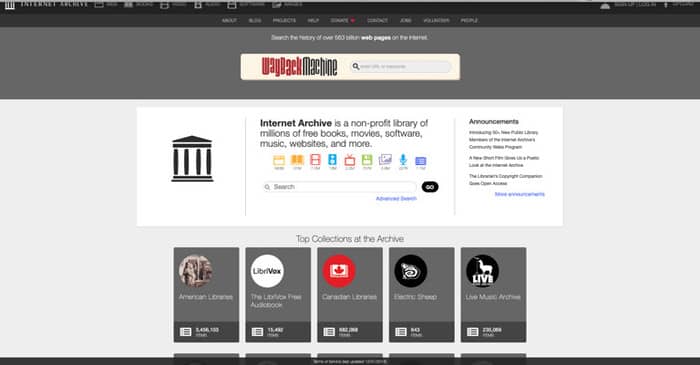Click the user avatar icon beside Sign Up
The image size is (700, 365).
(x=605, y=5)
